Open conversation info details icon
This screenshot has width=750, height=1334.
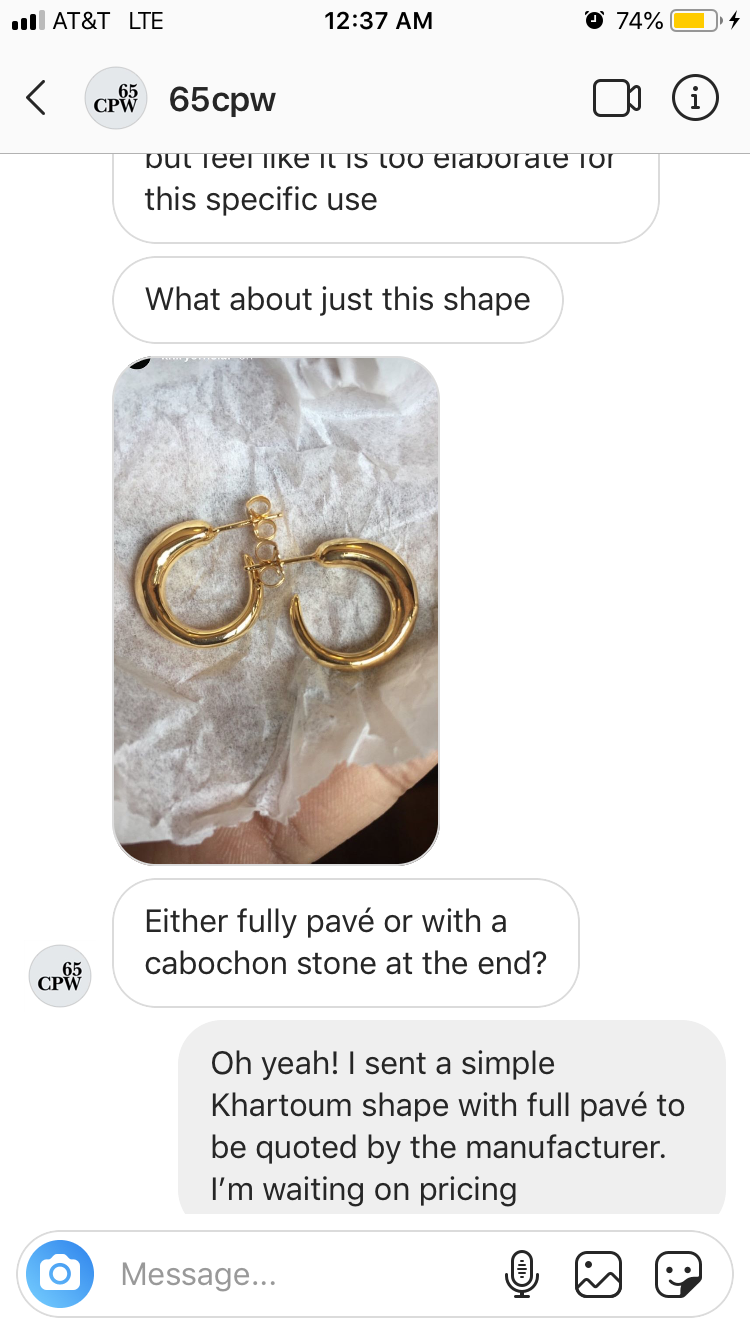coord(694,98)
